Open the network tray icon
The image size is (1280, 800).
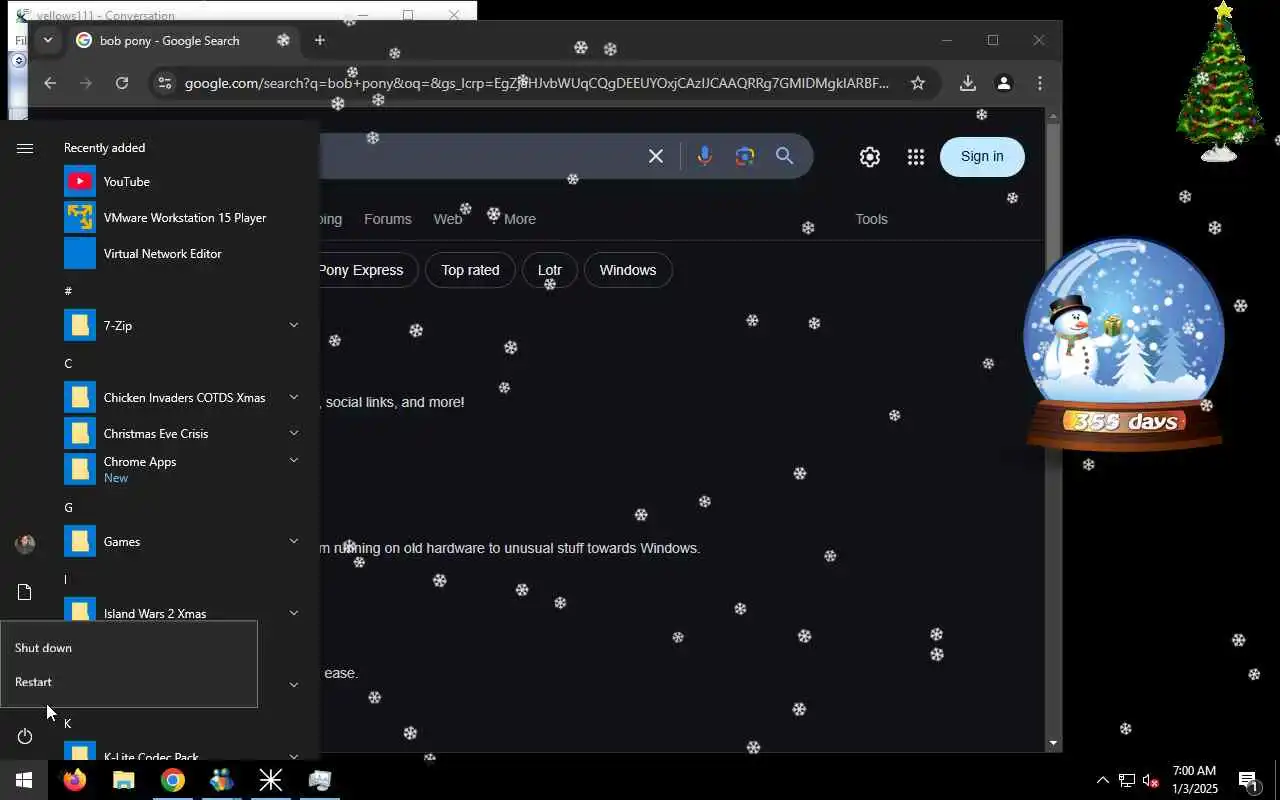[1126, 780]
